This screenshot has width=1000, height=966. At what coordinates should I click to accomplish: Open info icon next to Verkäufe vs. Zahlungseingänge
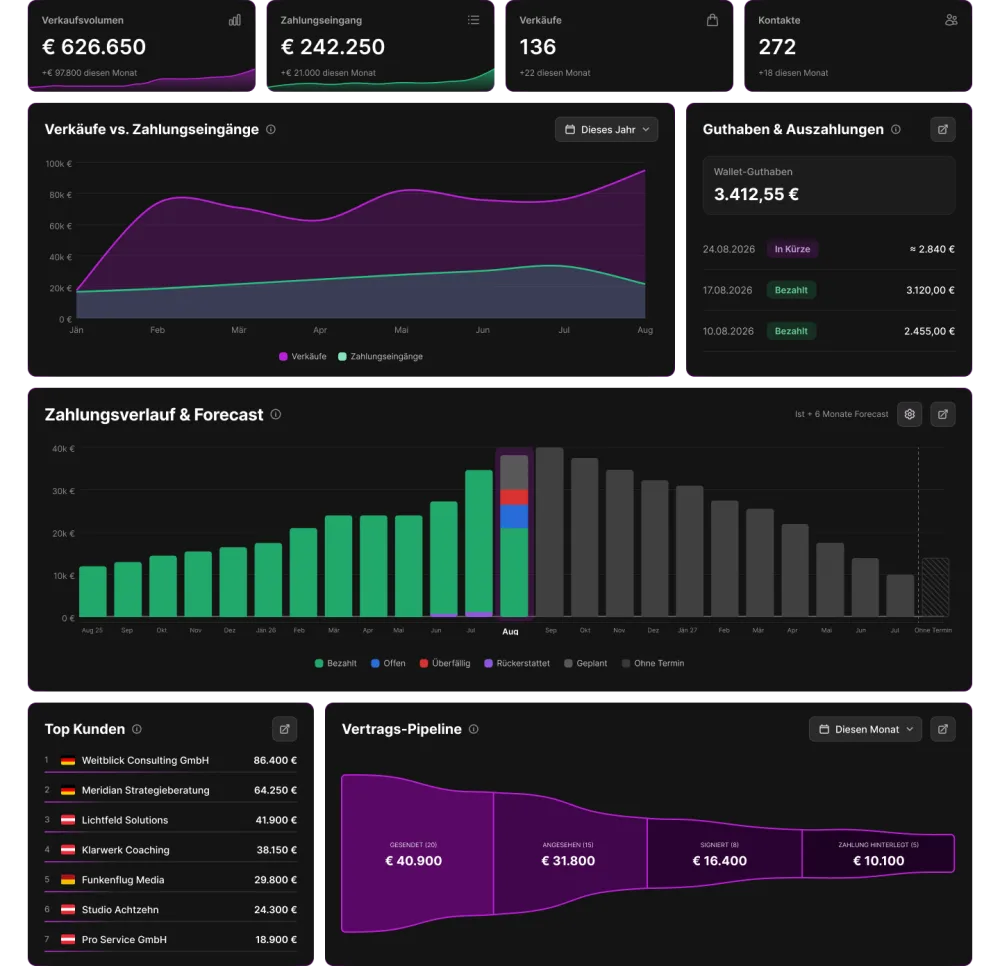(271, 129)
